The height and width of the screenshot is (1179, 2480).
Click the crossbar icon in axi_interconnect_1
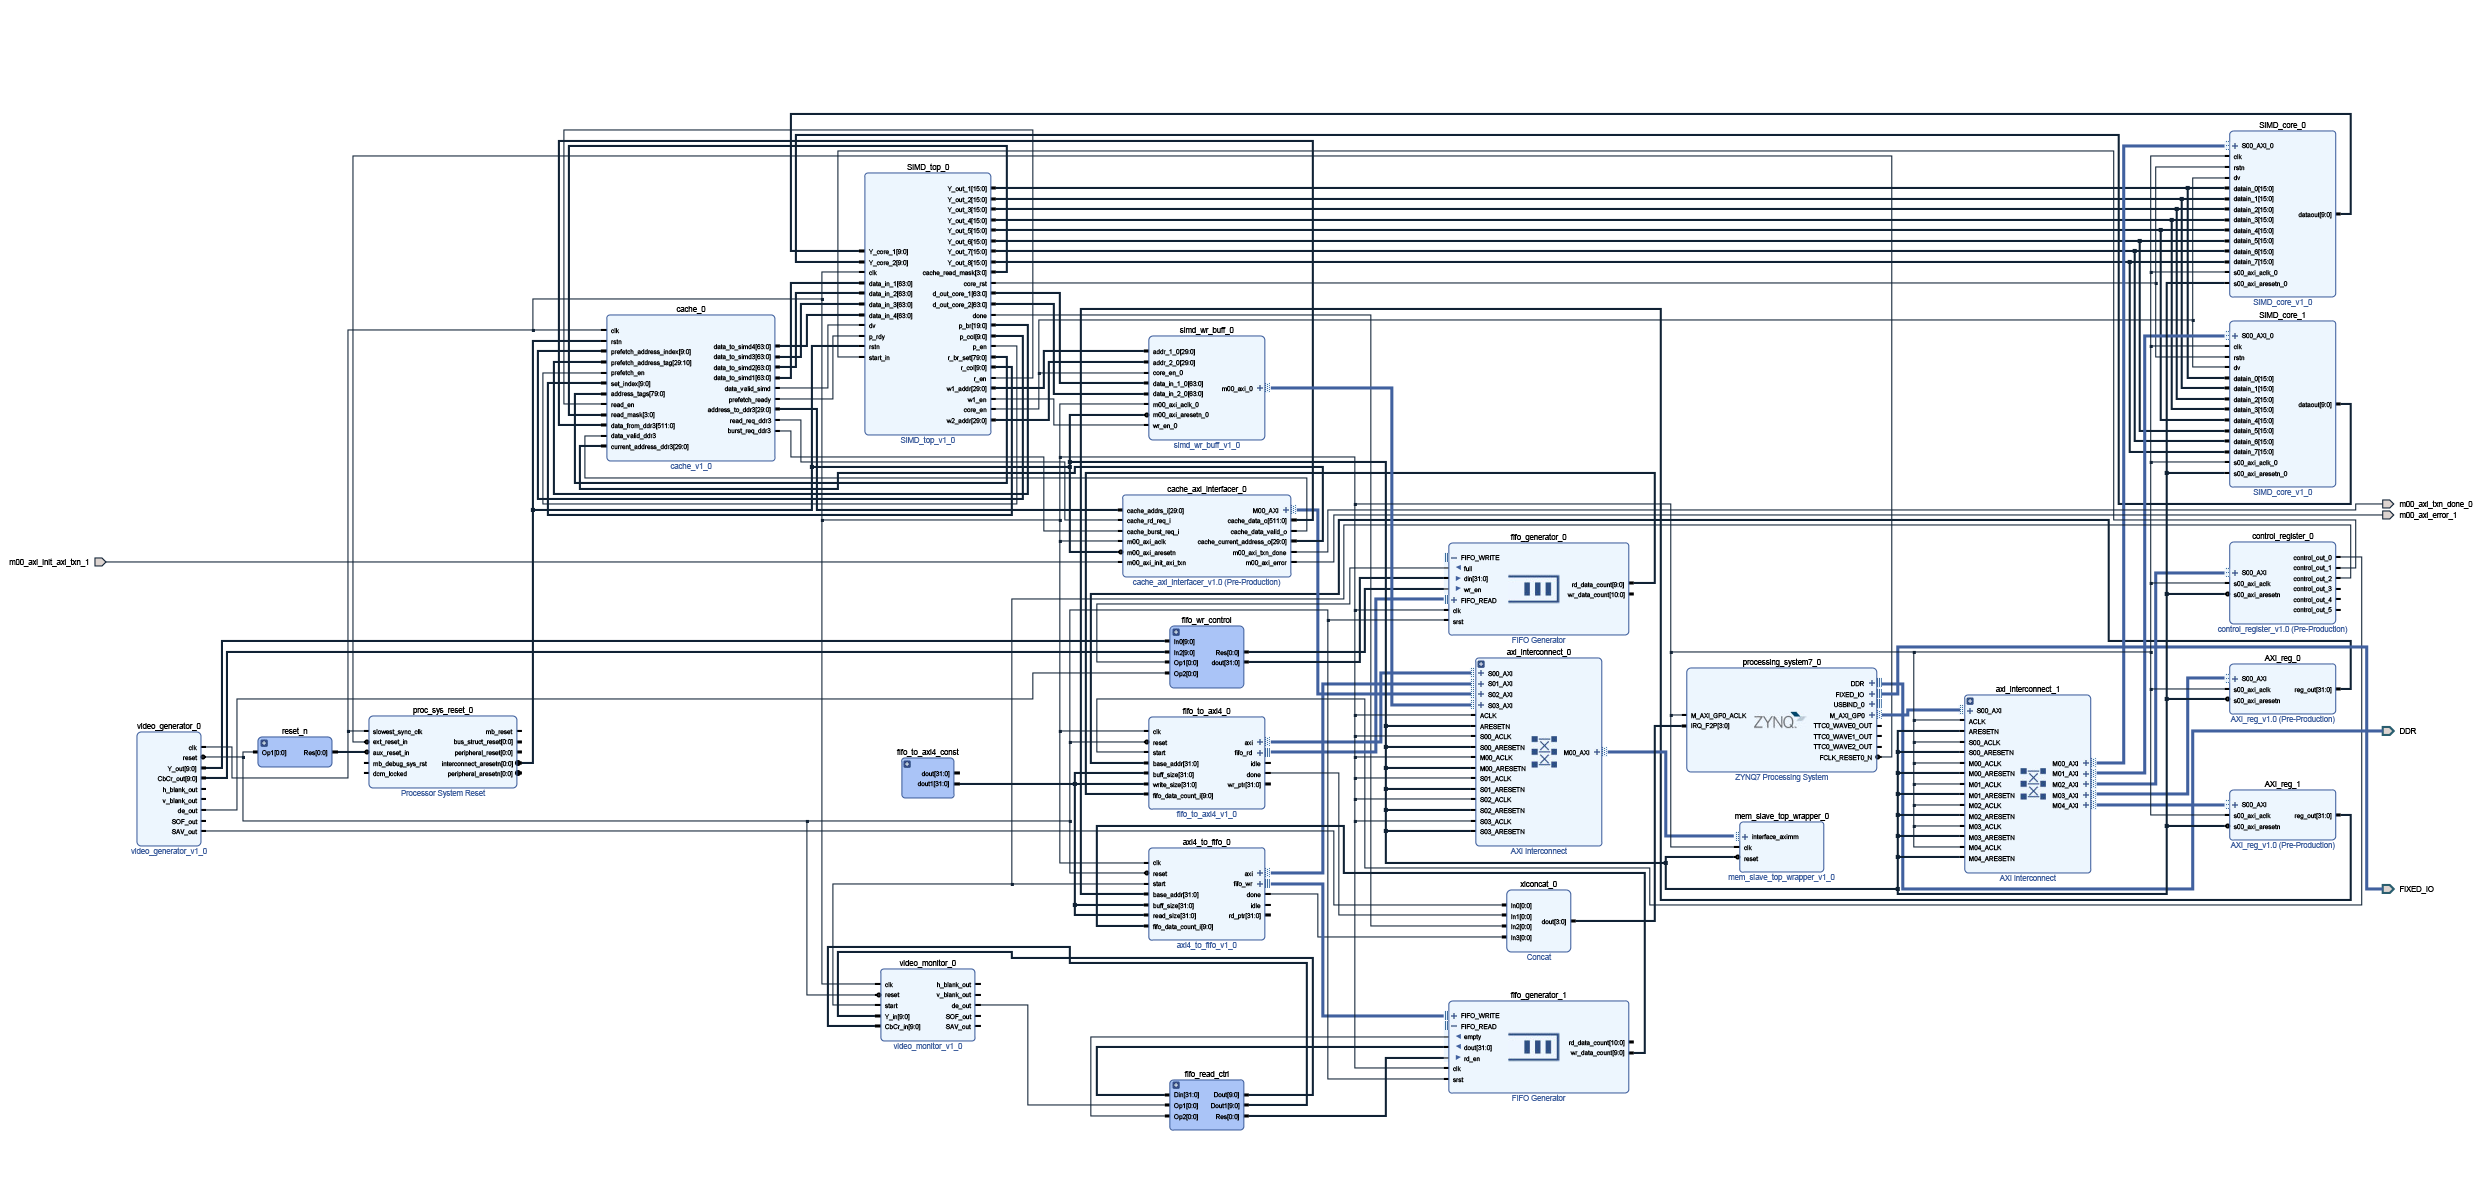pyautogui.click(x=2033, y=783)
